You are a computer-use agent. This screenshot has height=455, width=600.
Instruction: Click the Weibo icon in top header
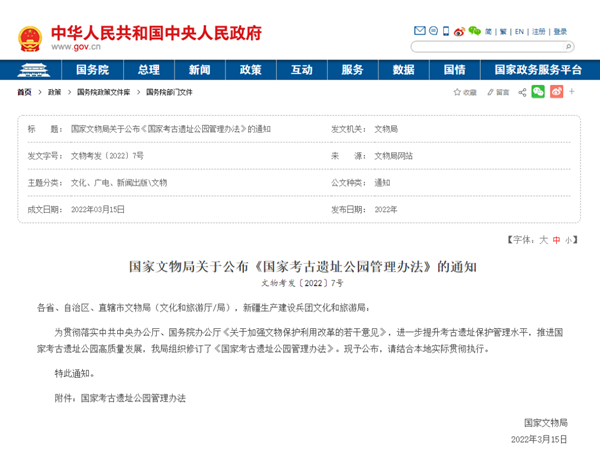[x=459, y=31]
